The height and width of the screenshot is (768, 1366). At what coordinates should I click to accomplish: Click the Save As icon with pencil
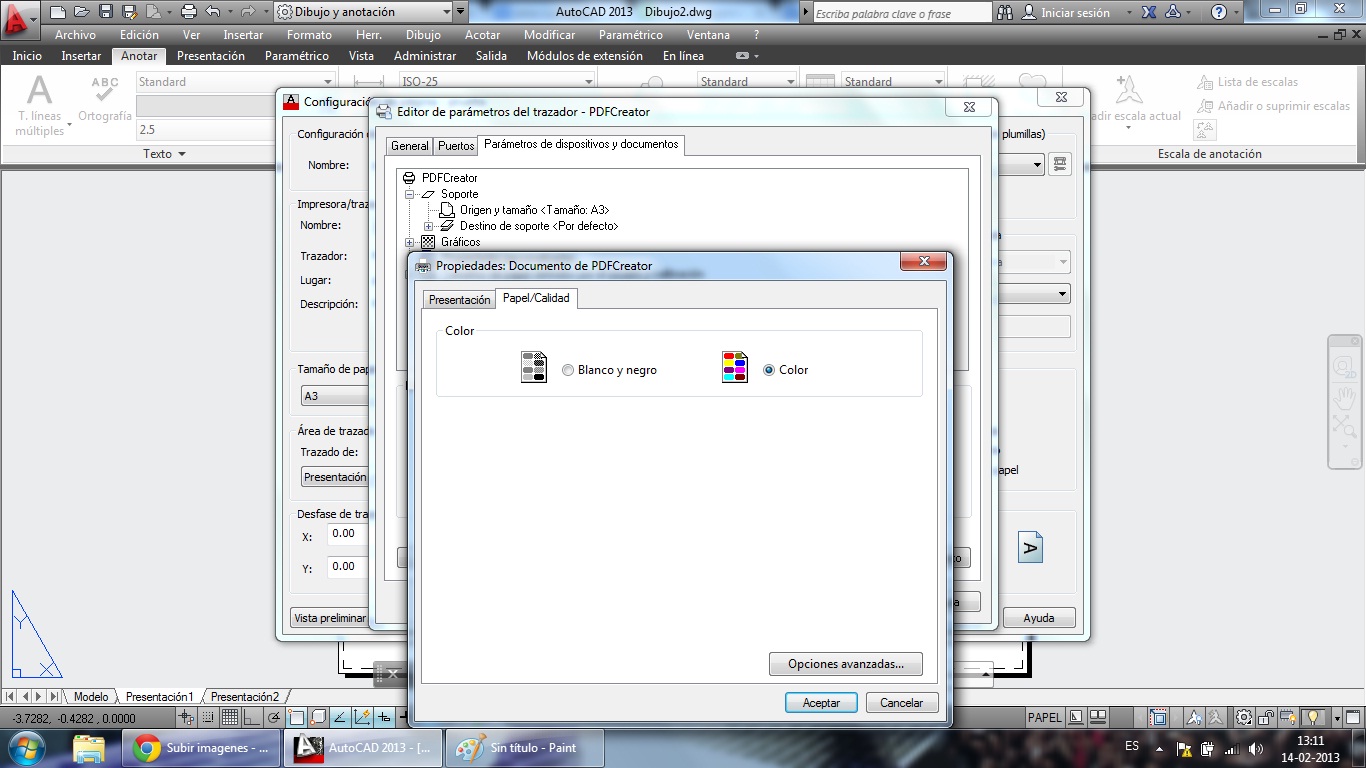129,12
